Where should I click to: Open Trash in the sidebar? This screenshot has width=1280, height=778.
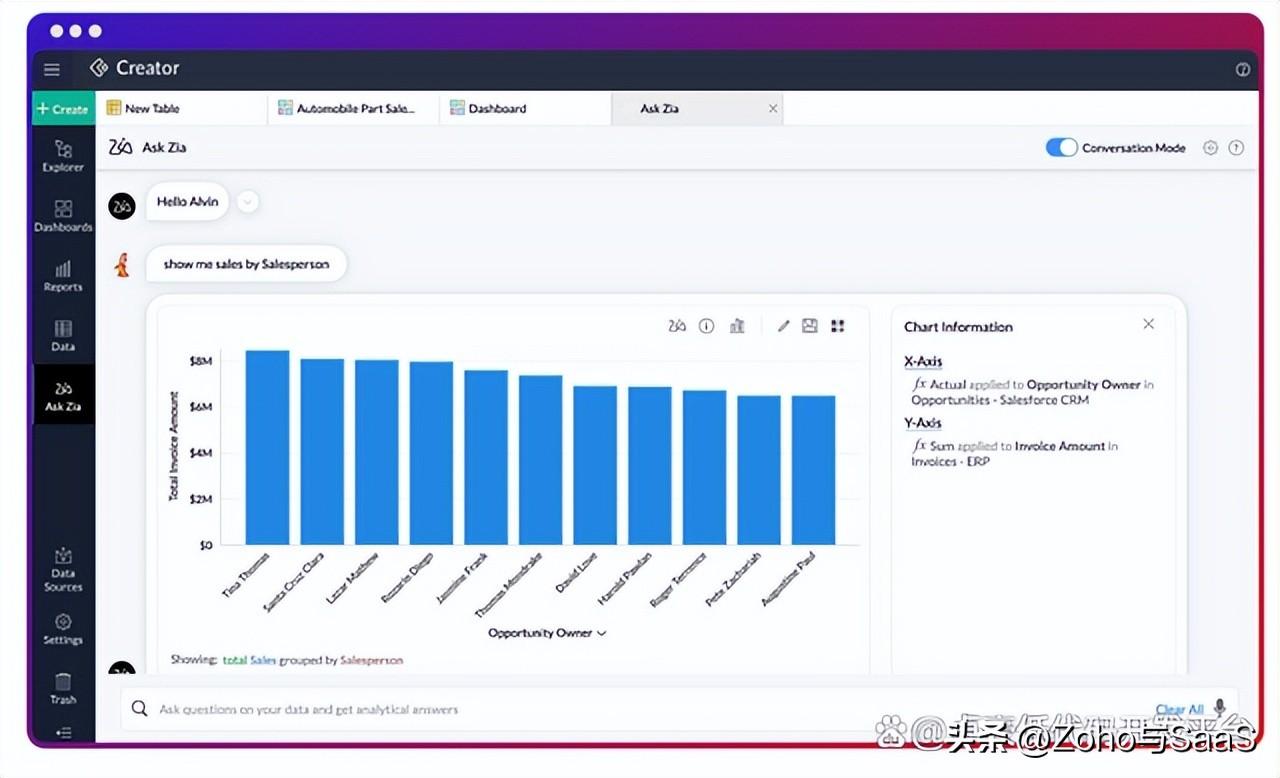pos(63,689)
